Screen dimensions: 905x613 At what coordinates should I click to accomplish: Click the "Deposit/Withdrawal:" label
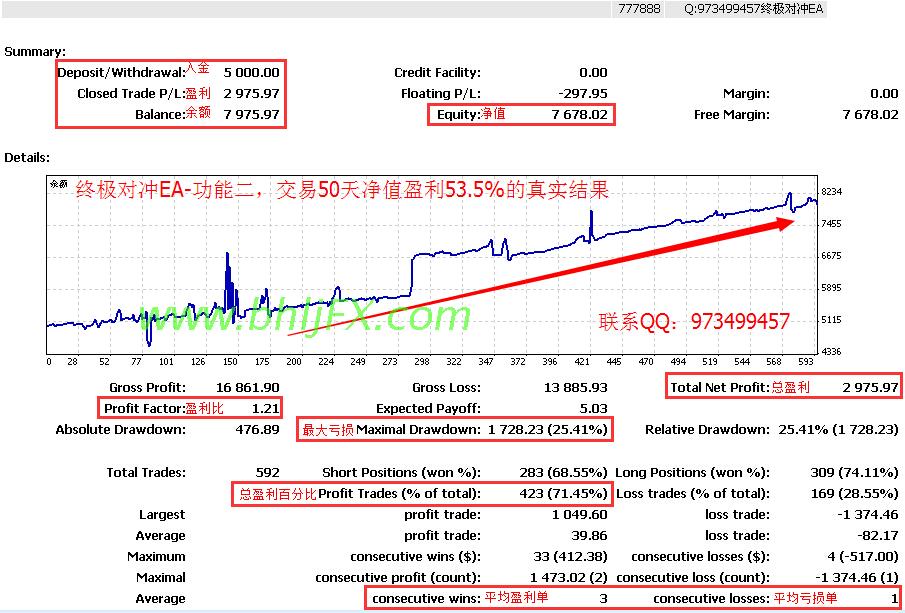pos(121,73)
